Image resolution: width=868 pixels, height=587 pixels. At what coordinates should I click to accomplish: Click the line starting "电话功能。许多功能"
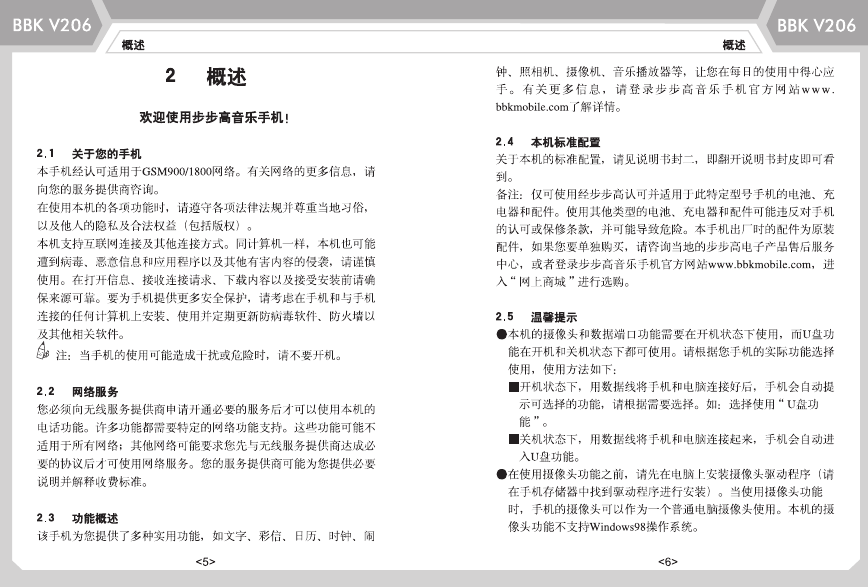[x=206, y=428]
